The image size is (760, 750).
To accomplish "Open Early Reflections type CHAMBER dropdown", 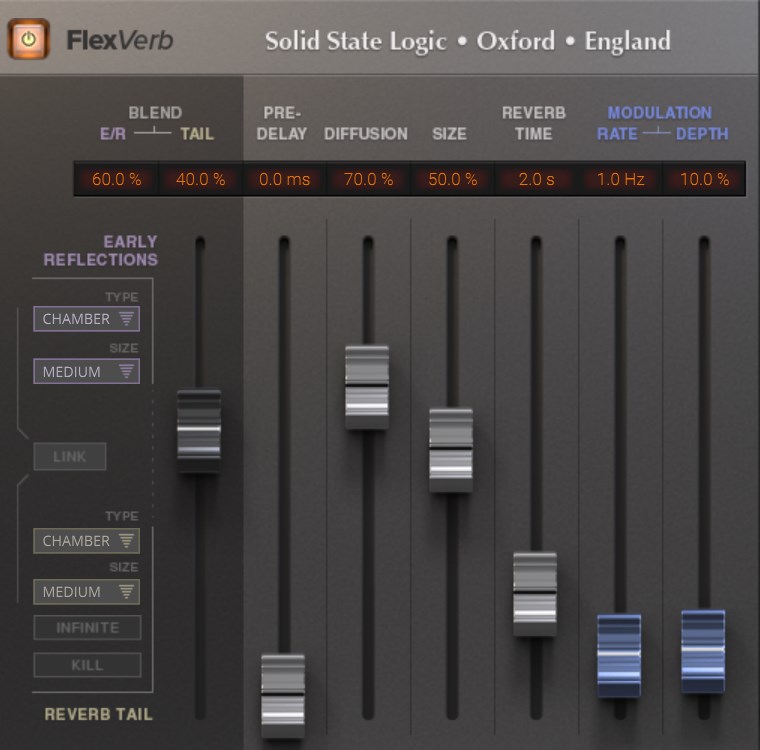I will click(86, 319).
